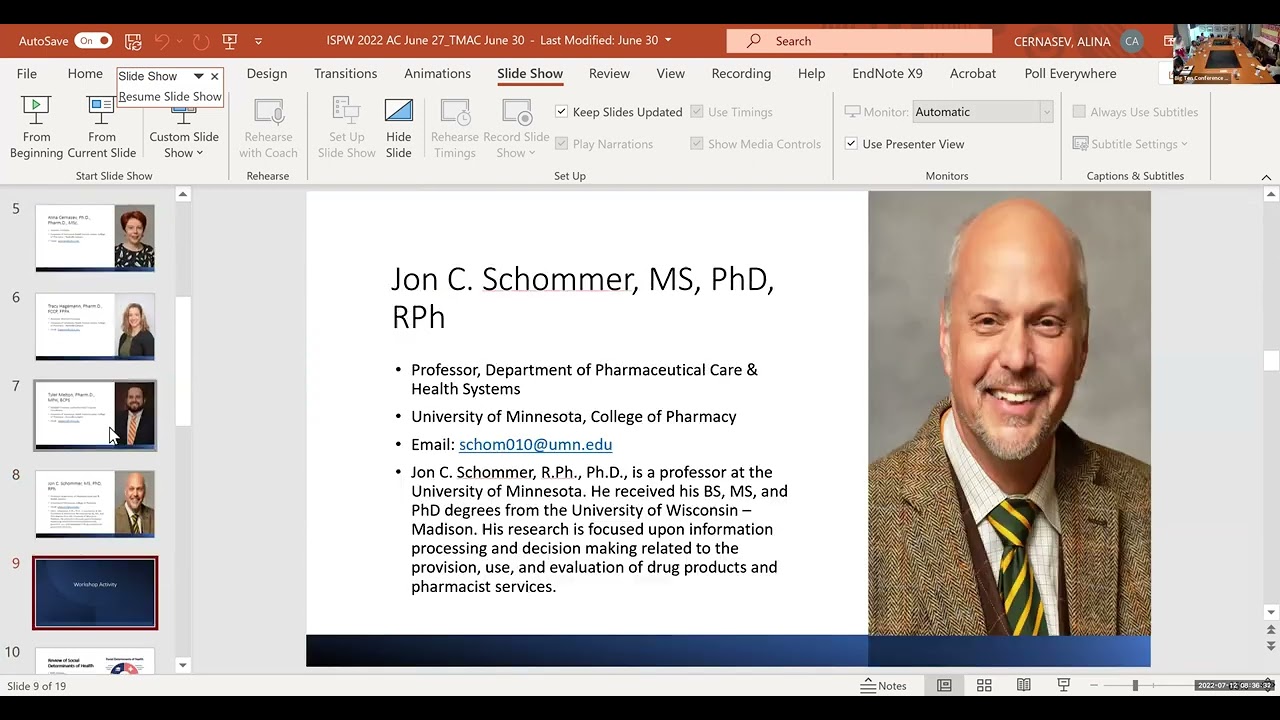Start slide show From Beginning
The image size is (1280, 720).
click(x=36, y=127)
